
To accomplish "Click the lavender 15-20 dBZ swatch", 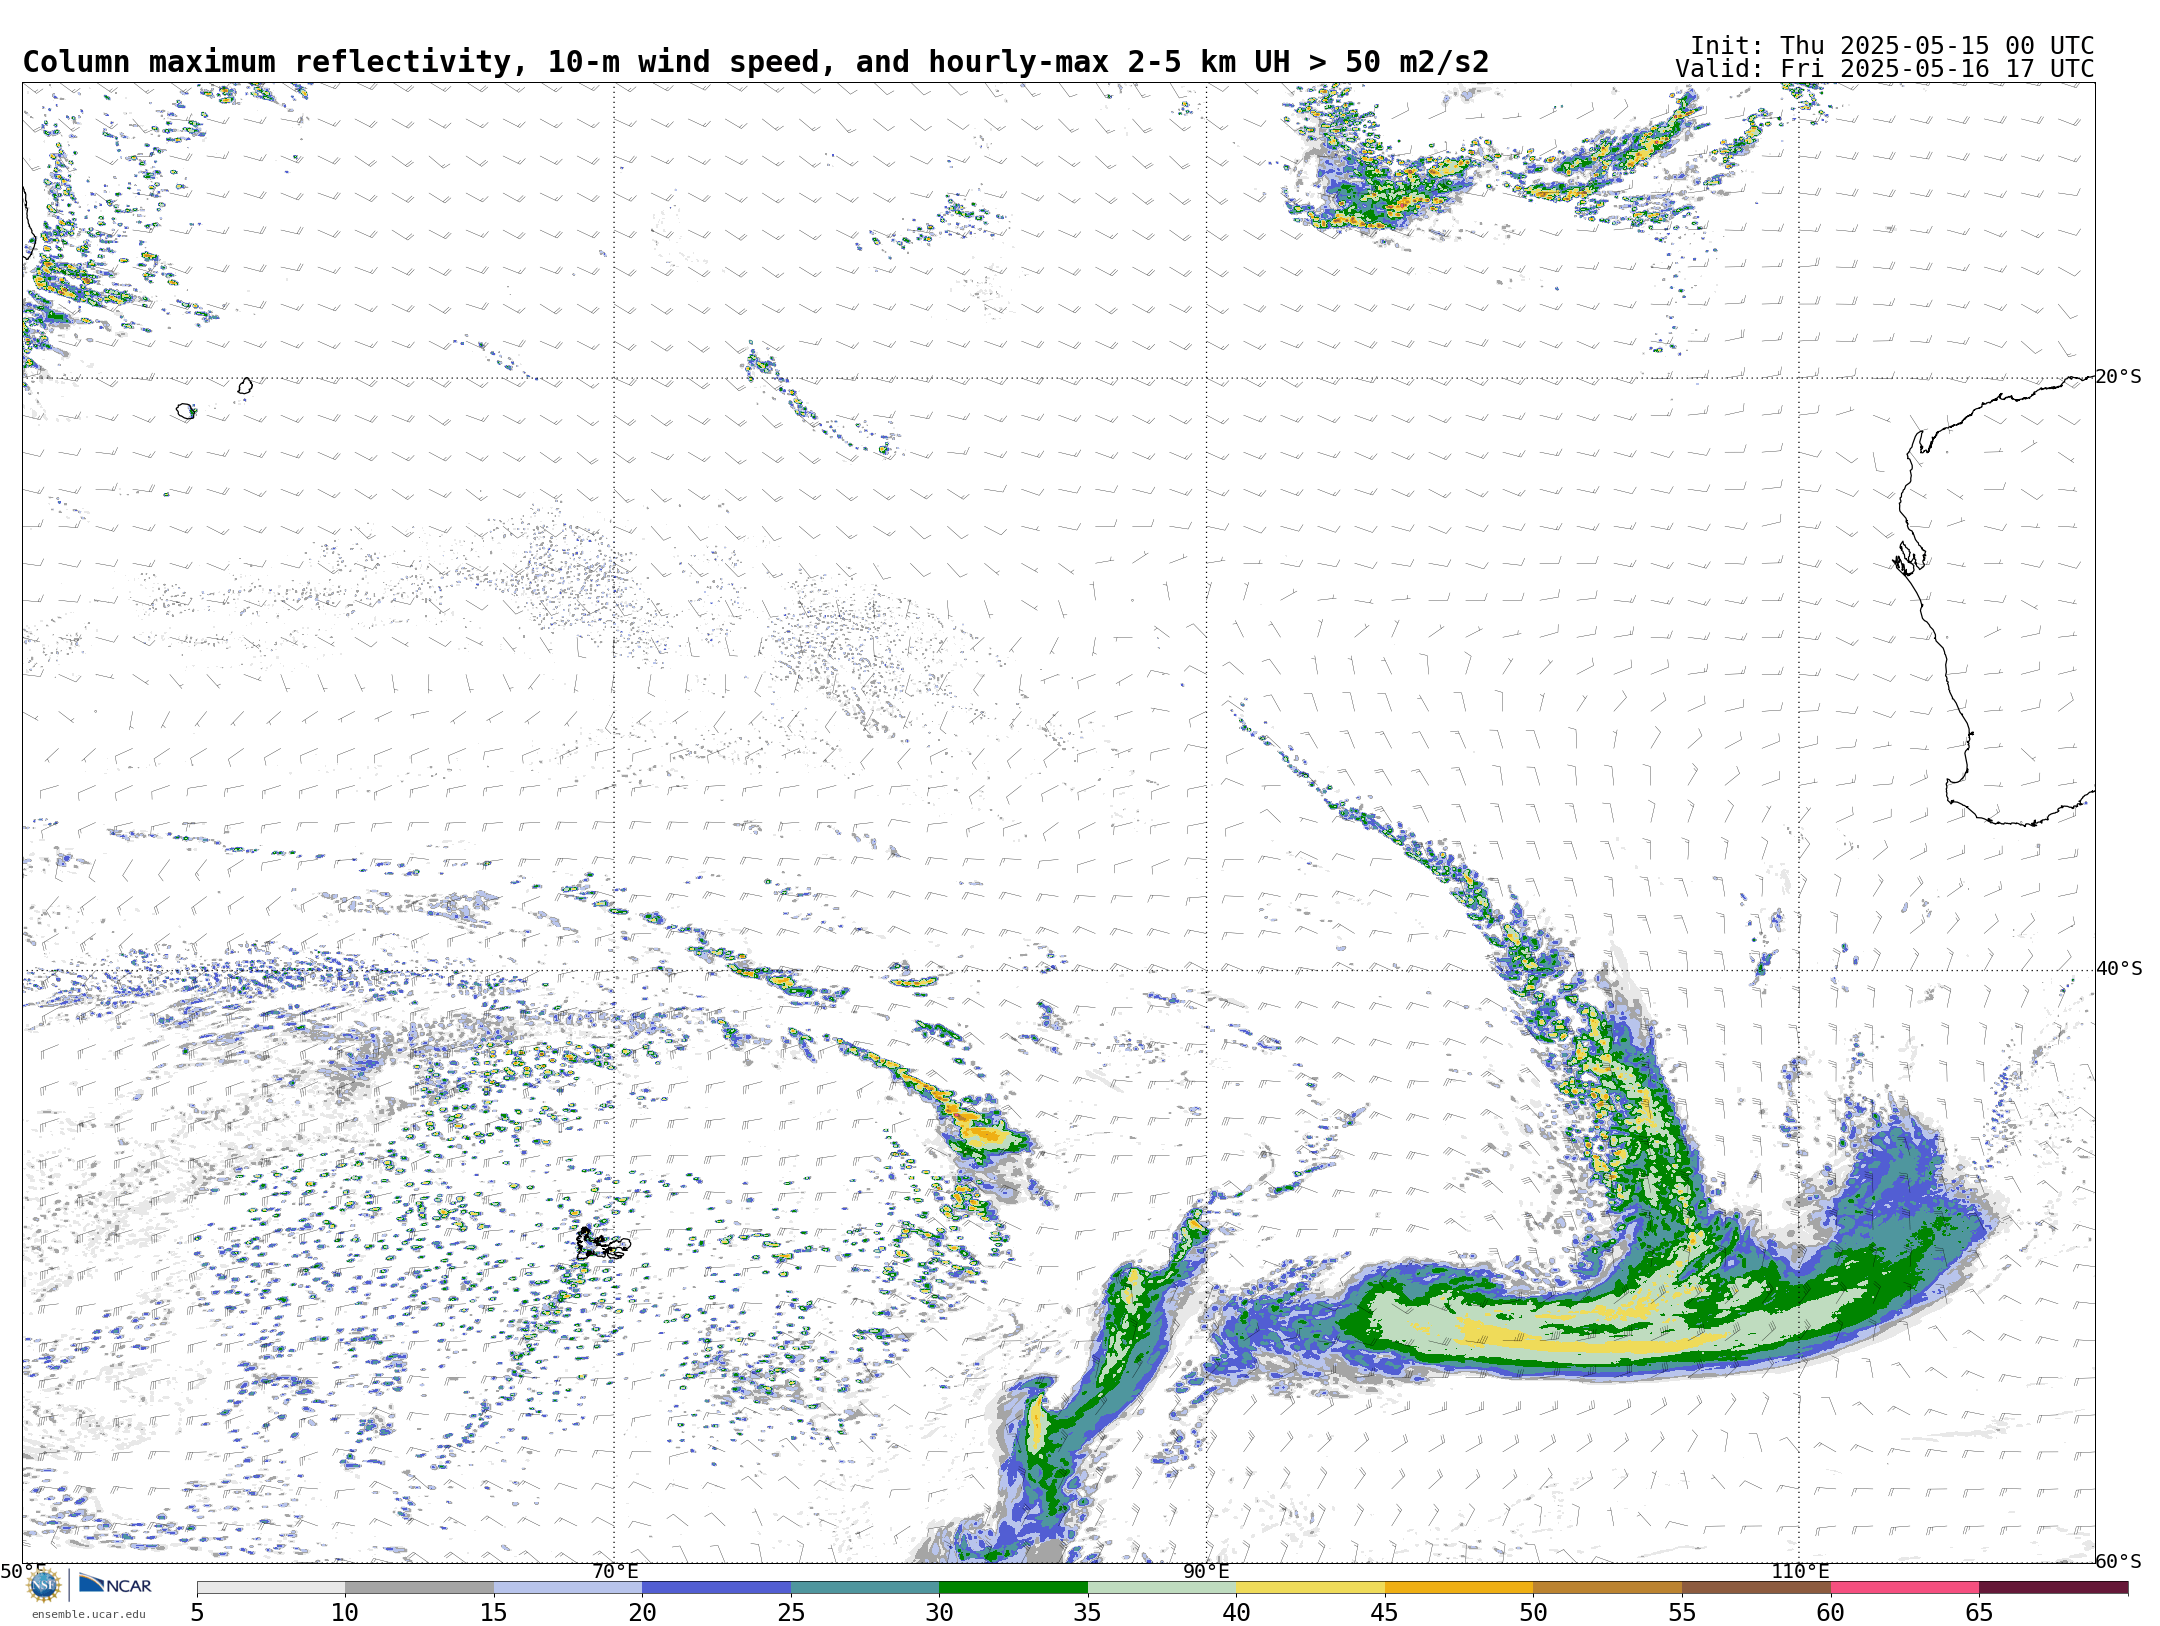I will [568, 1587].
